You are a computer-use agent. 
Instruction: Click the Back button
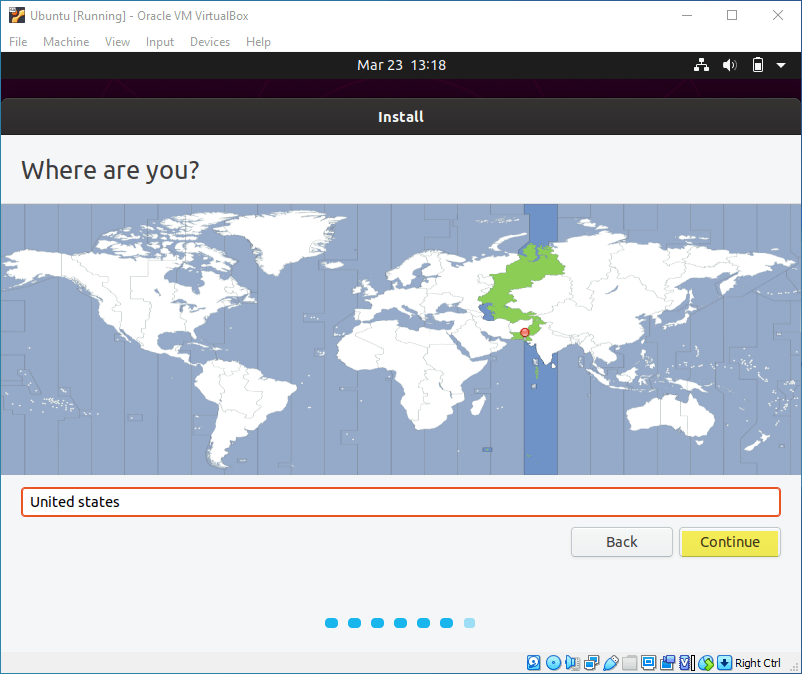click(621, 542)
